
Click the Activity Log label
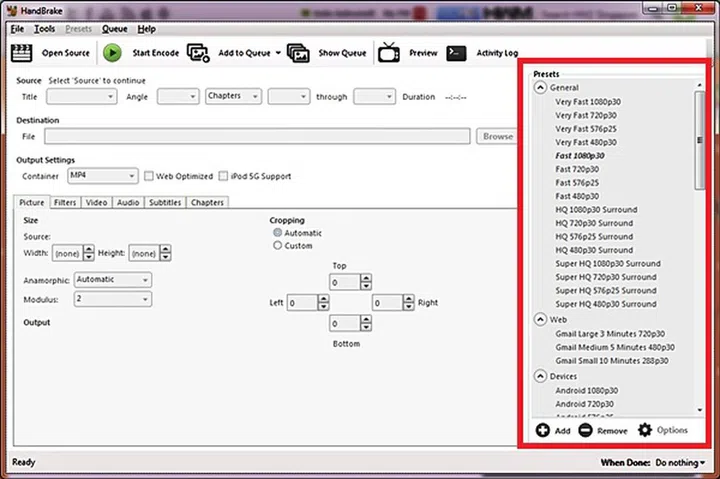(x=497, y=53)
